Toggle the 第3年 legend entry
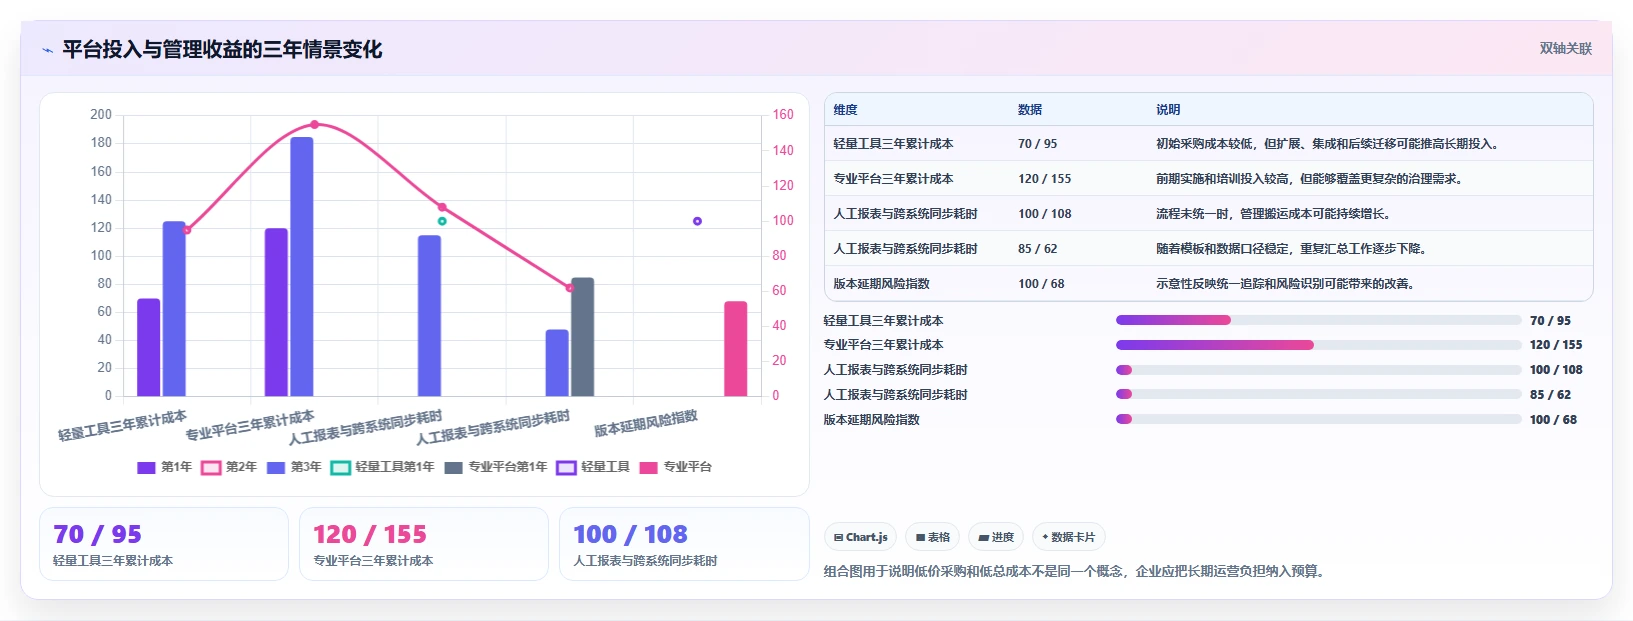This screenshot has height=621, width=1633. click(294, 467)
